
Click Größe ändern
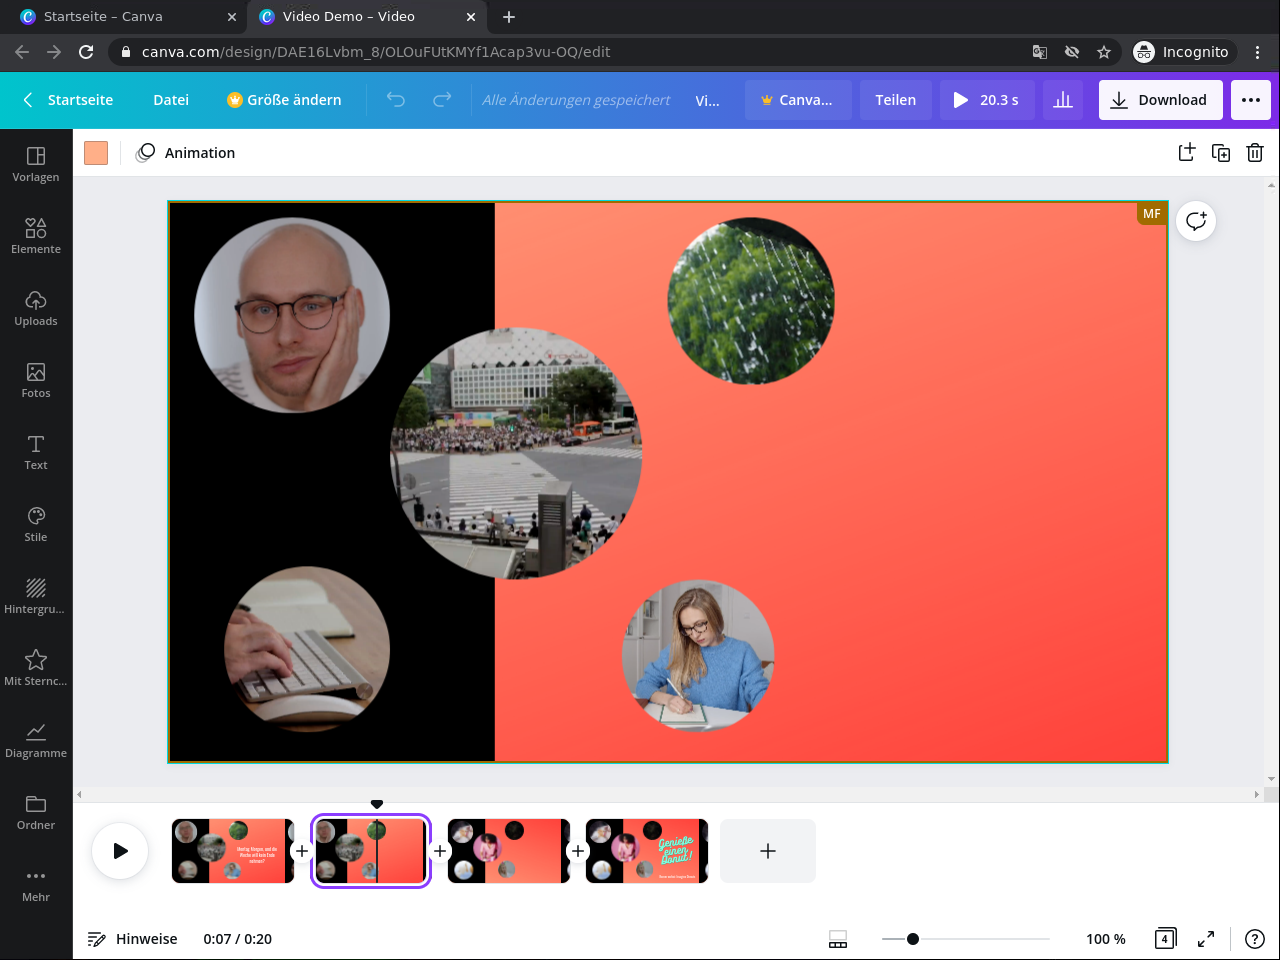(284, 100)
